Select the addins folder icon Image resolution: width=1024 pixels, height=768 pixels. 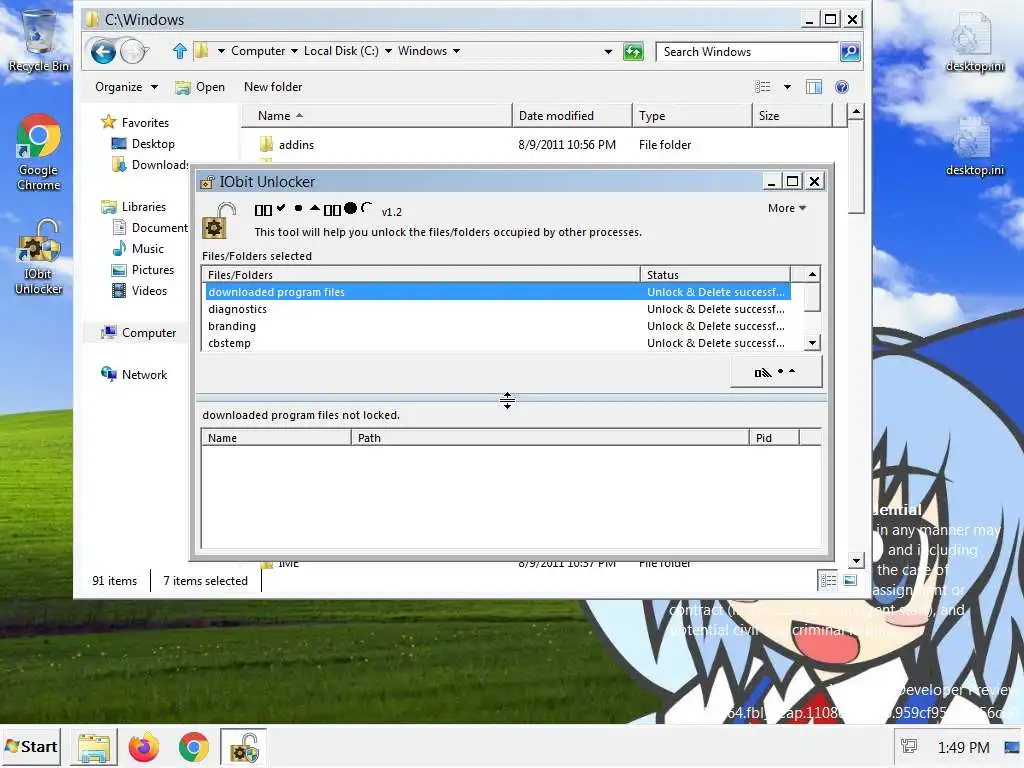(266, 144)
